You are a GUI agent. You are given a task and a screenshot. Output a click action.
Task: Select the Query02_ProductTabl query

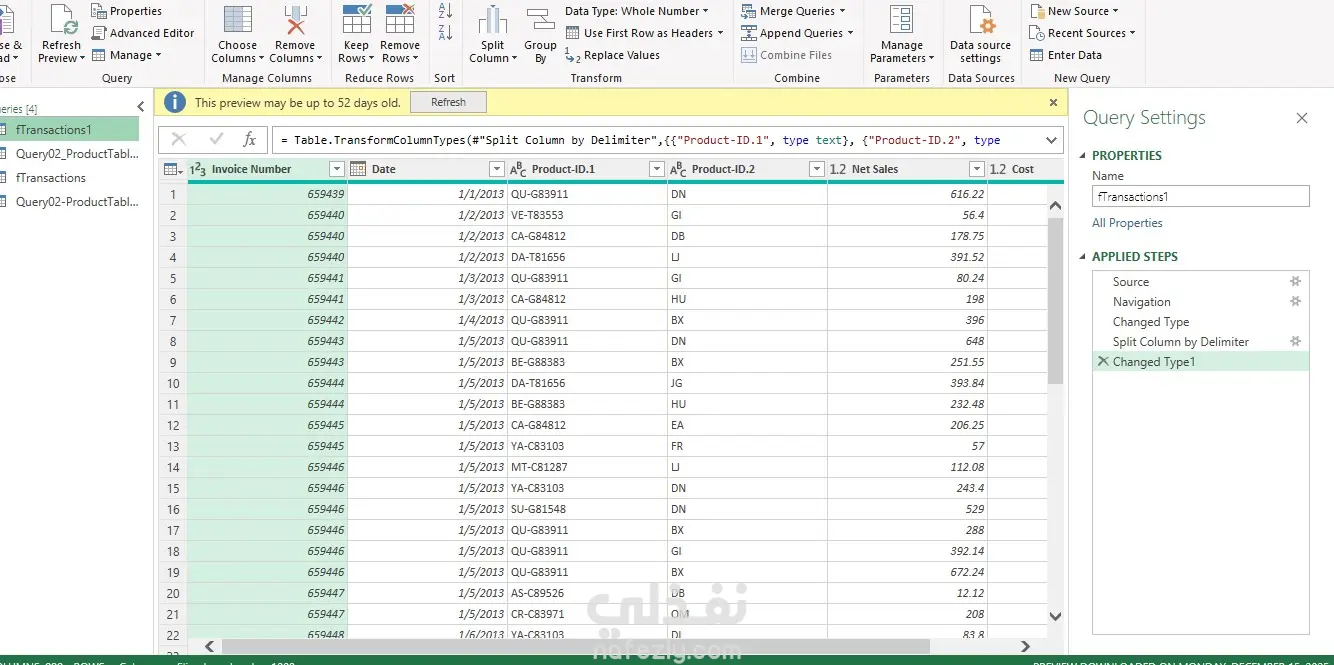76,154
